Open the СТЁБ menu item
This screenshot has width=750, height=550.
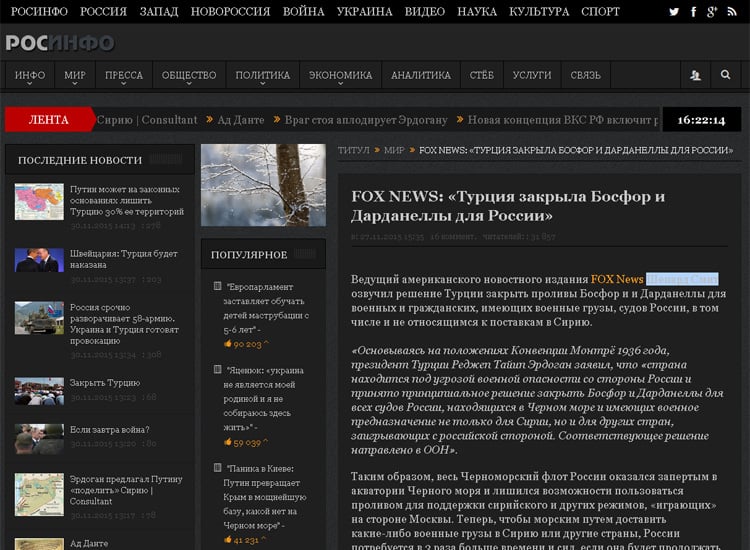point(482,76)
